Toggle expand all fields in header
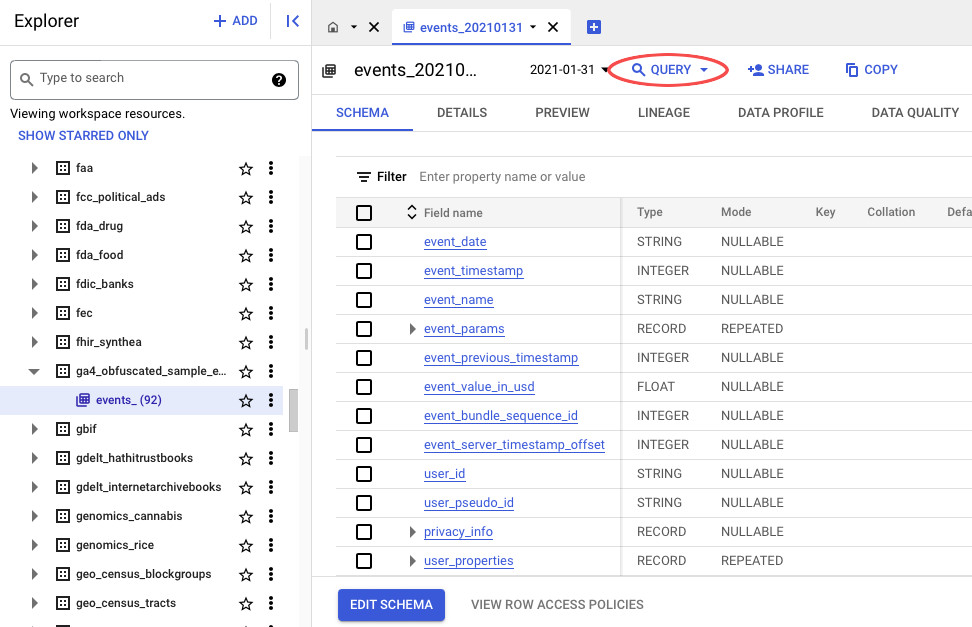This screenshot has width=972, height=627. click(412, 212)
